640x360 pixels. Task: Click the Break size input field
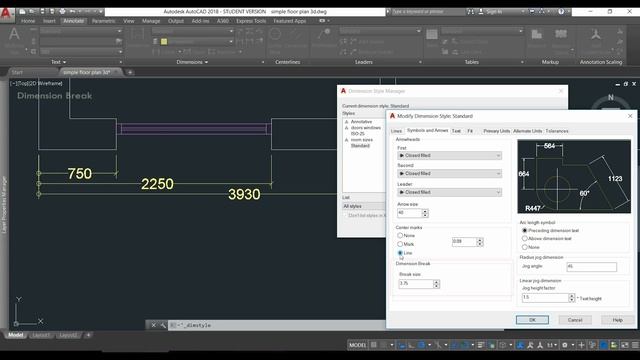click(416, 284)
